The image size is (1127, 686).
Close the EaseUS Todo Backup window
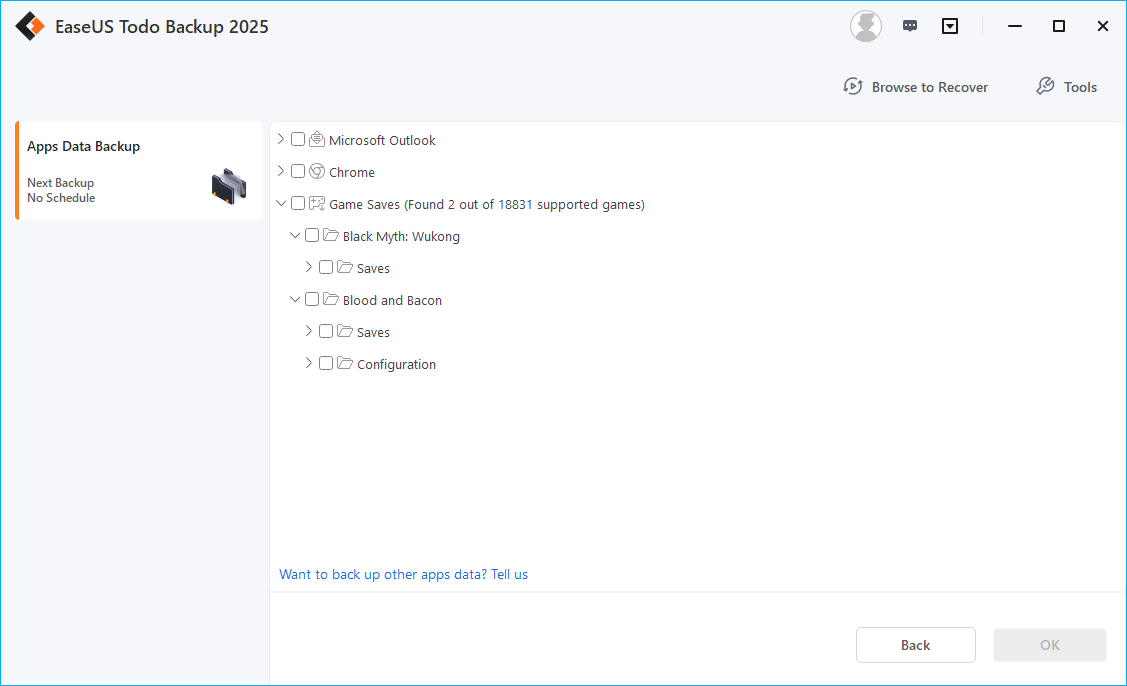(x=1103, y=26)
